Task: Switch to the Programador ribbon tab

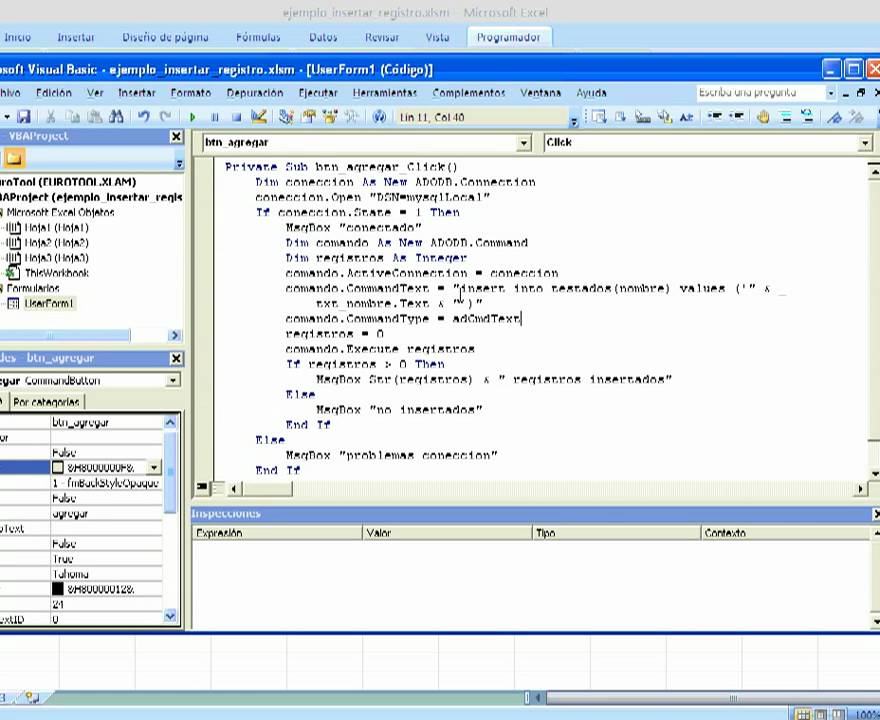Action: tap(508, 37)
